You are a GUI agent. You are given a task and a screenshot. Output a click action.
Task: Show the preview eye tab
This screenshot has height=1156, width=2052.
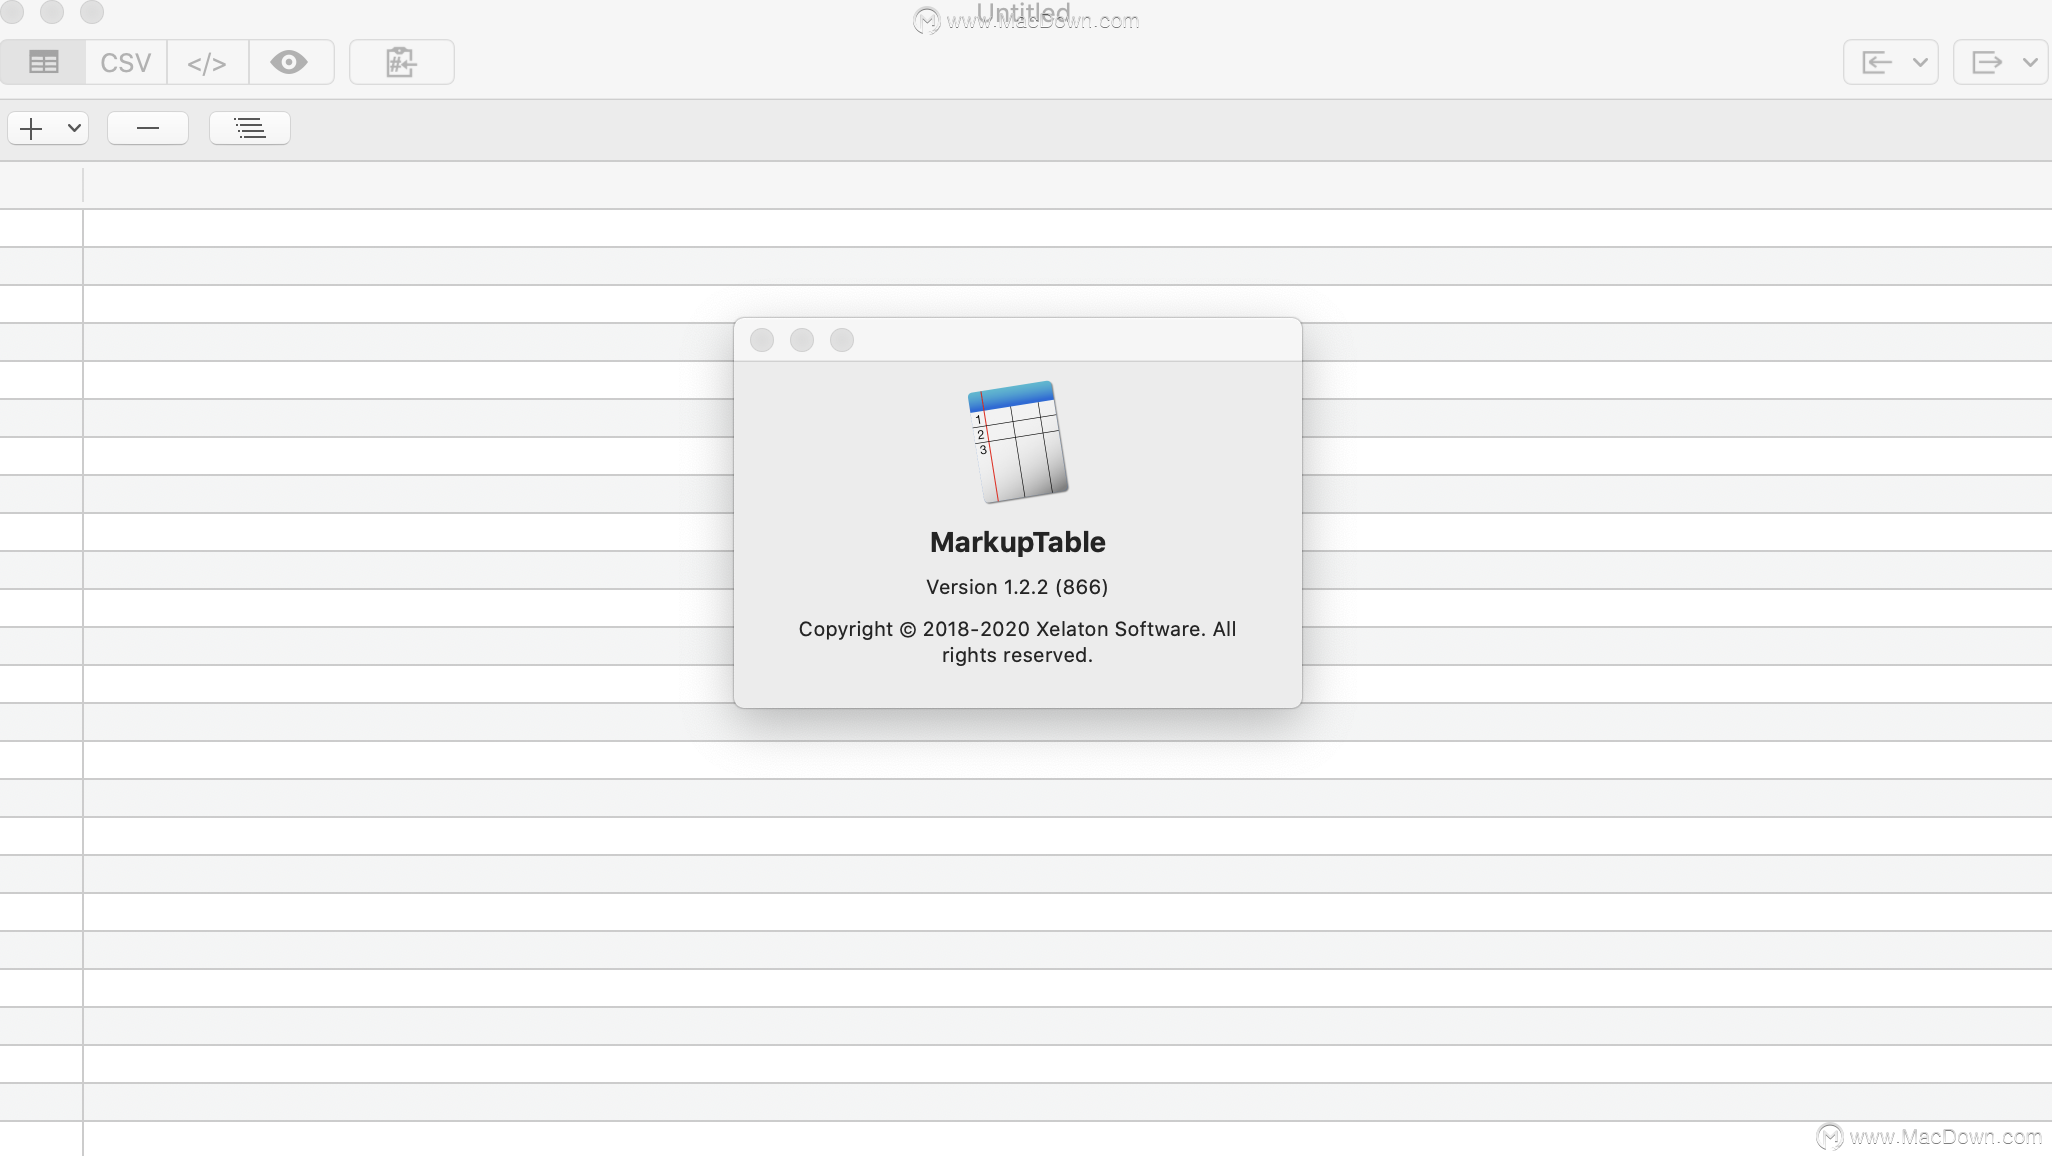tap(290, 62)
